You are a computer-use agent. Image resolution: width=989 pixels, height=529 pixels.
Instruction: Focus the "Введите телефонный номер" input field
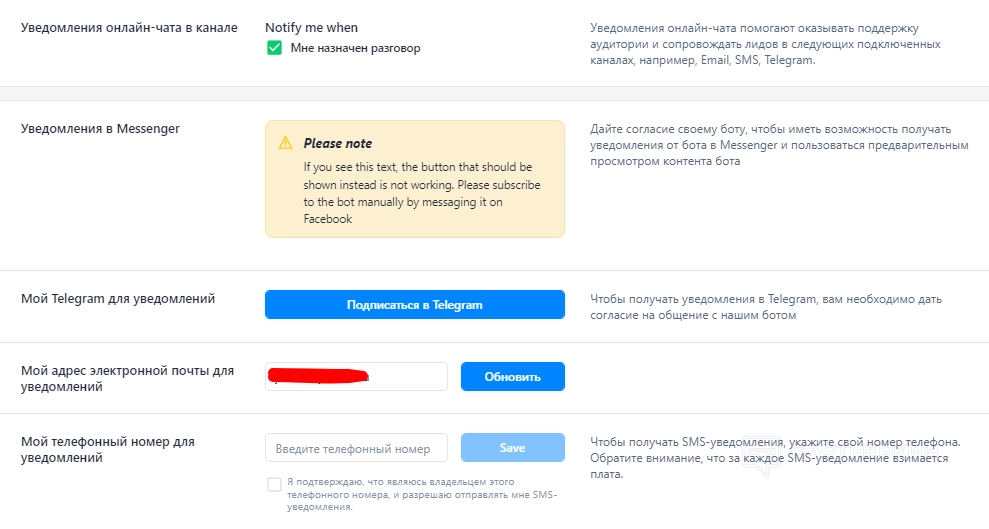pos(355,448)
